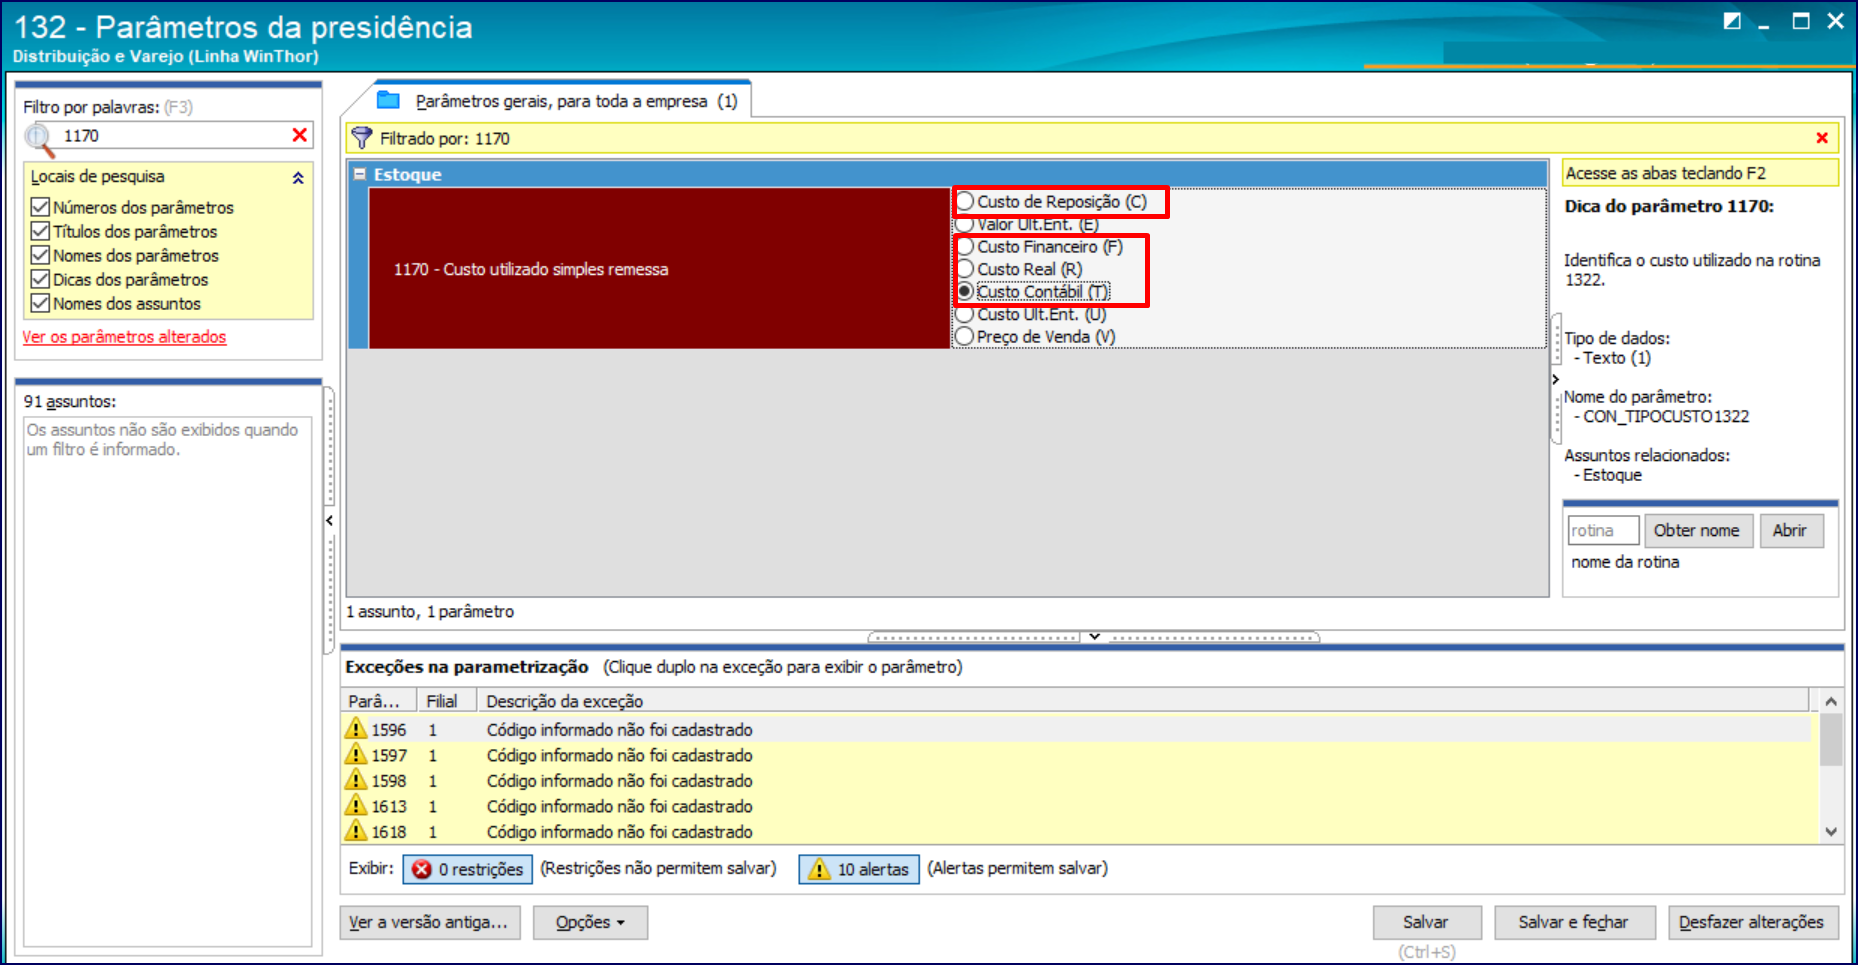
Task: Toggle Dicas dos parâmetros checkbox
Action: pos(40,279)
